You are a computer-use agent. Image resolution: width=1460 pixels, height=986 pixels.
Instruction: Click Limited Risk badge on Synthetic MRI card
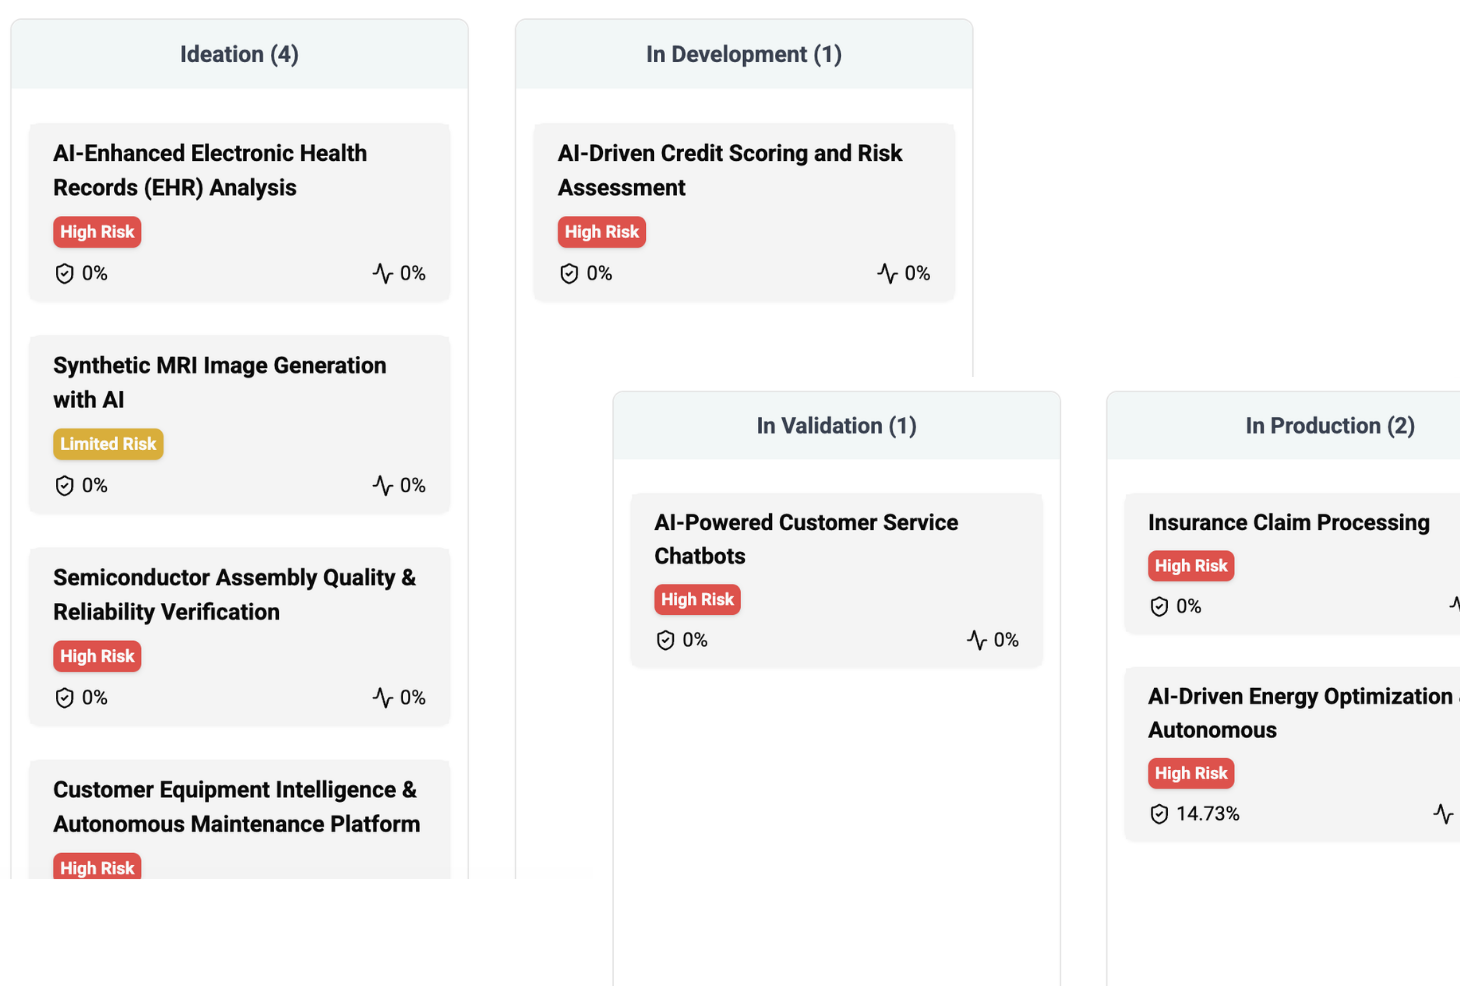coord(108,444)
